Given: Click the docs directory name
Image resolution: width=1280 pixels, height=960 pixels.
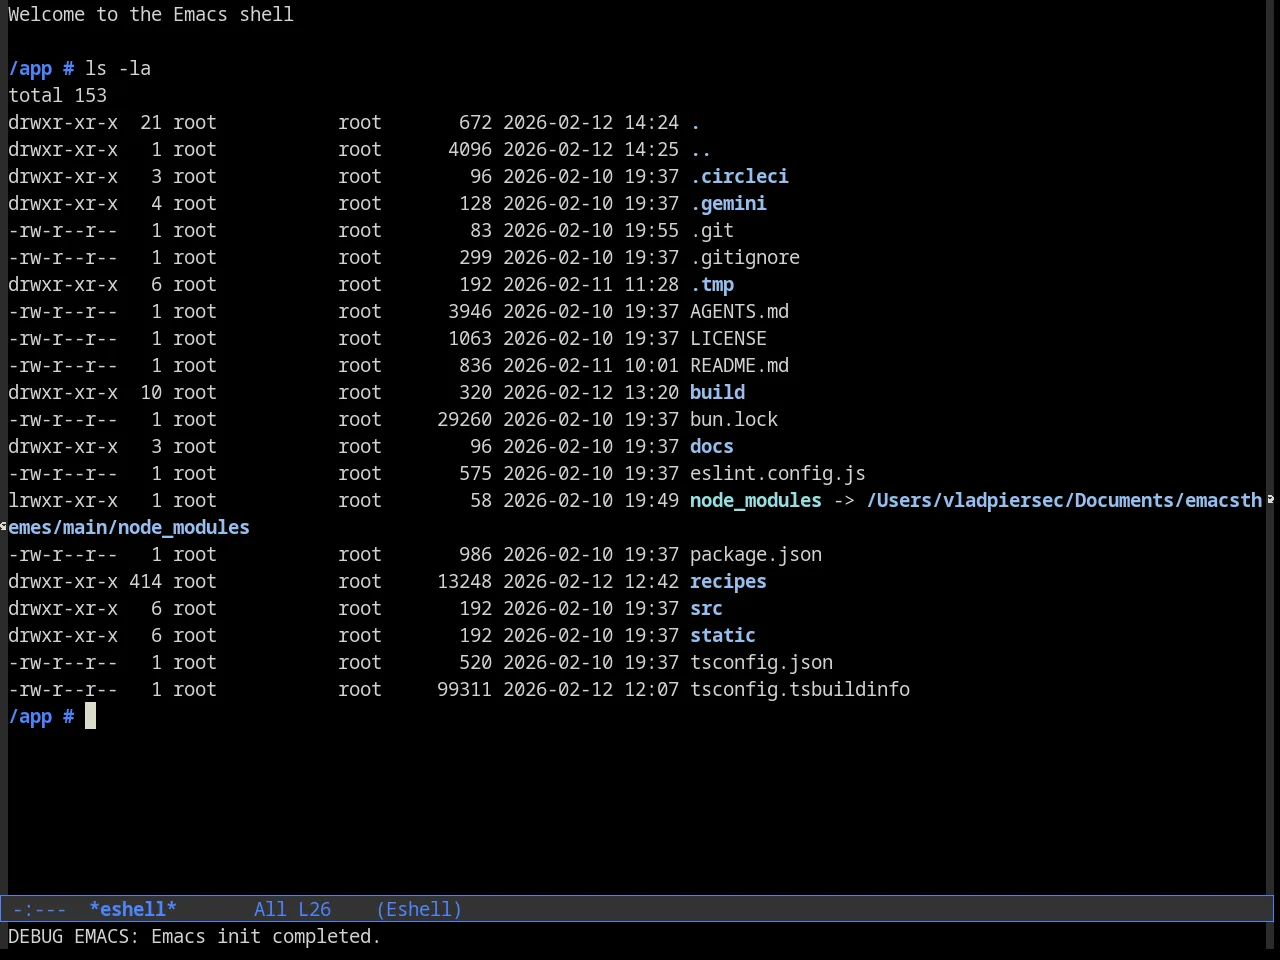Looking at the screenshot, I should [x=712, y=446].
